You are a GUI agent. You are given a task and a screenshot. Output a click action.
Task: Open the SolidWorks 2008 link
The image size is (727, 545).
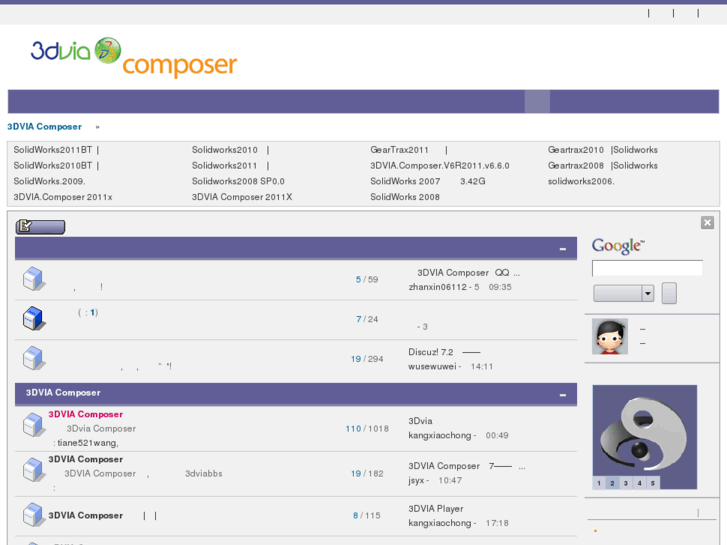(405, 197)
